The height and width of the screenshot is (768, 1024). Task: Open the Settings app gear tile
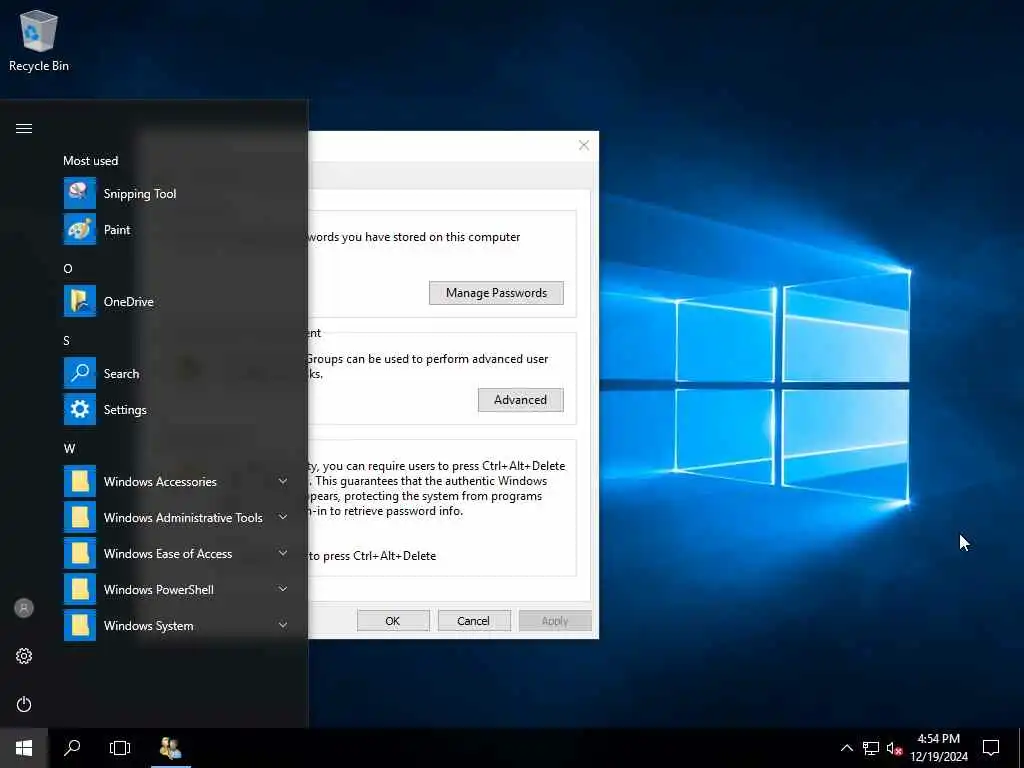pyautogui.click(x=80, y=409)
